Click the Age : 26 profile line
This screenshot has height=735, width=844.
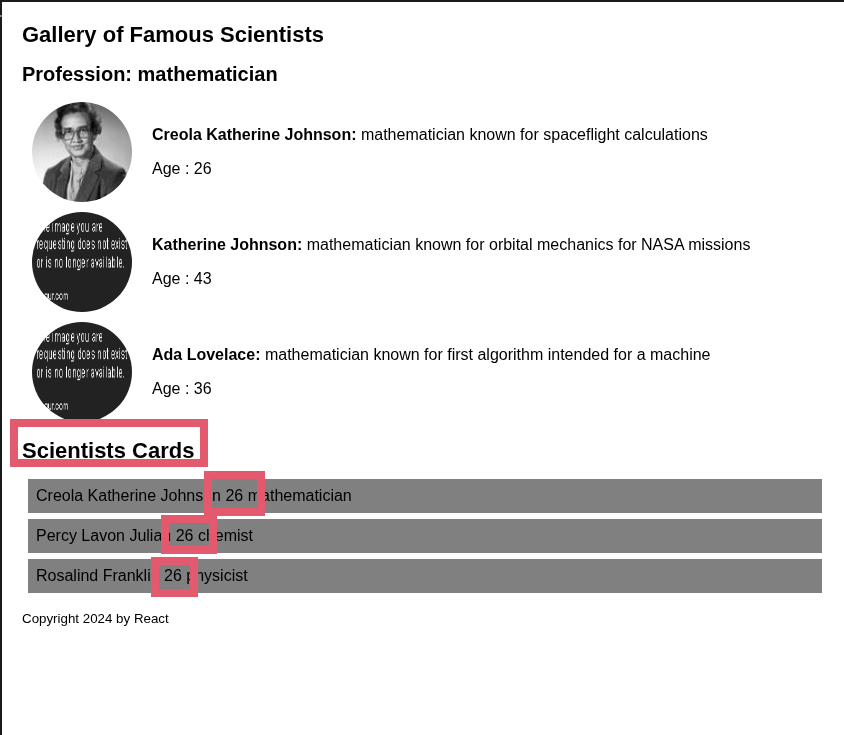182,169
